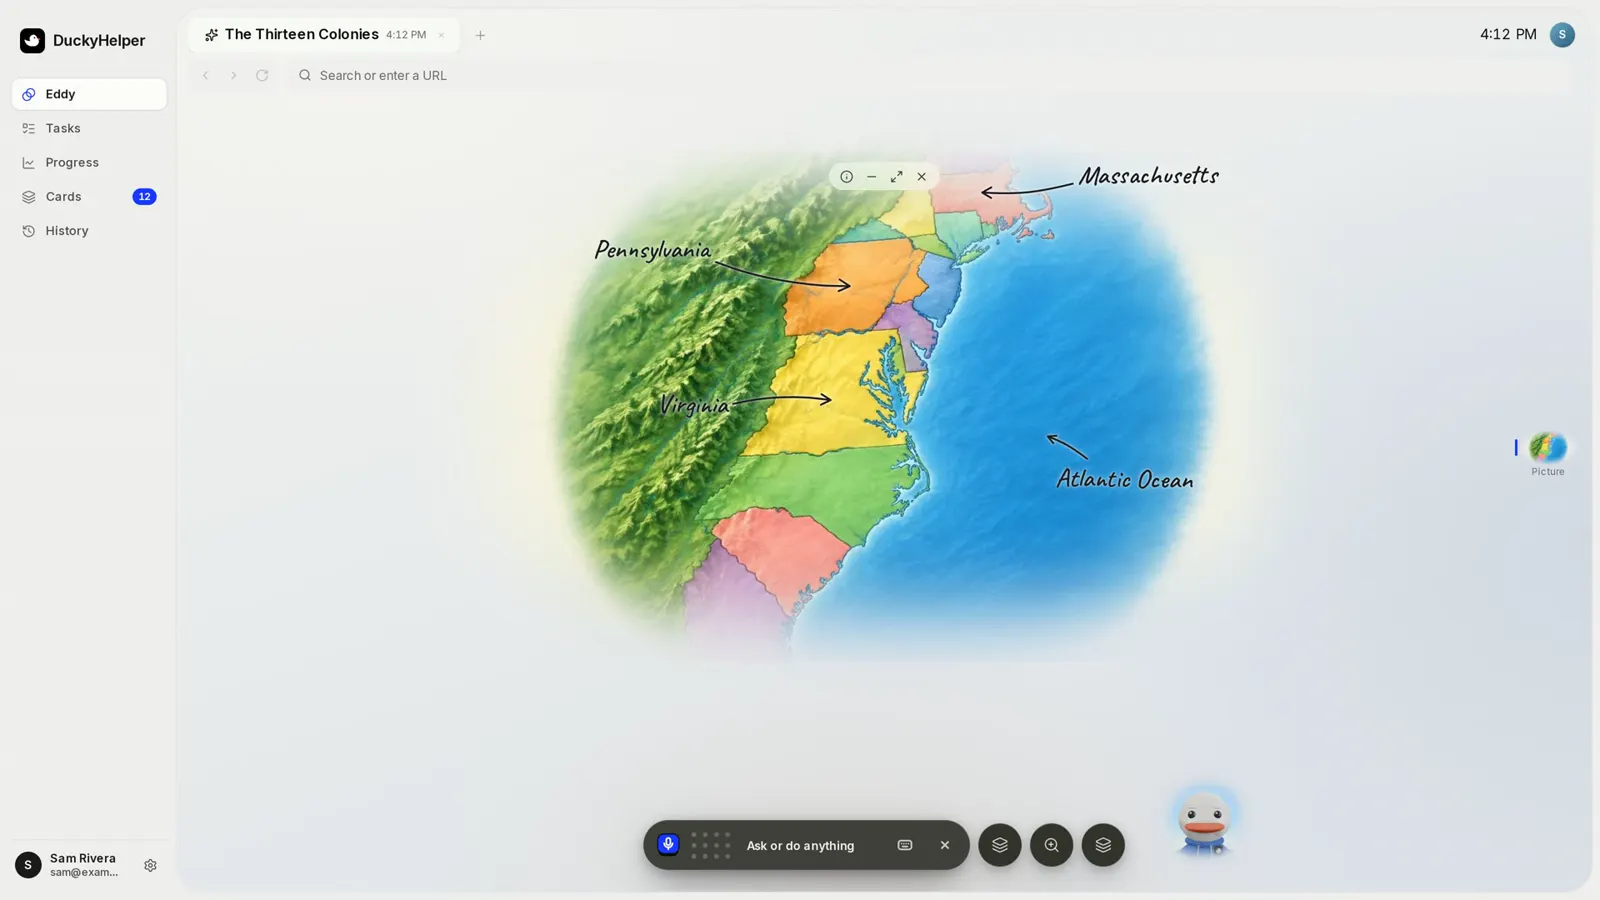Open Cards in the sidebar
The image size is (1600, 900).
pos(89,196)
